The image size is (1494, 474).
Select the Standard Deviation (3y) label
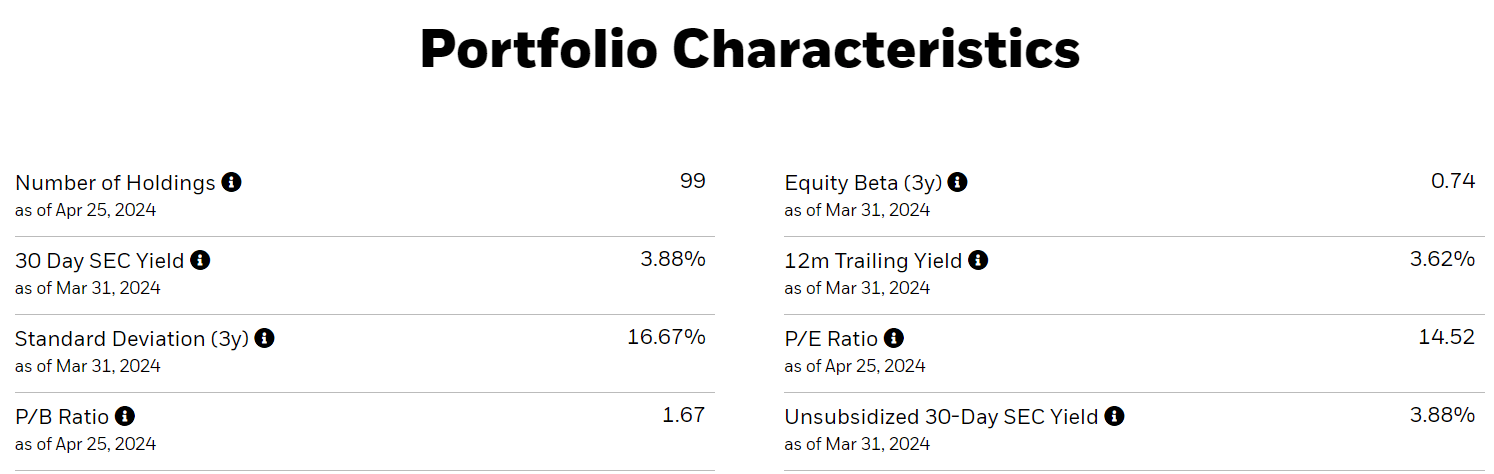(x=132, y=339)
